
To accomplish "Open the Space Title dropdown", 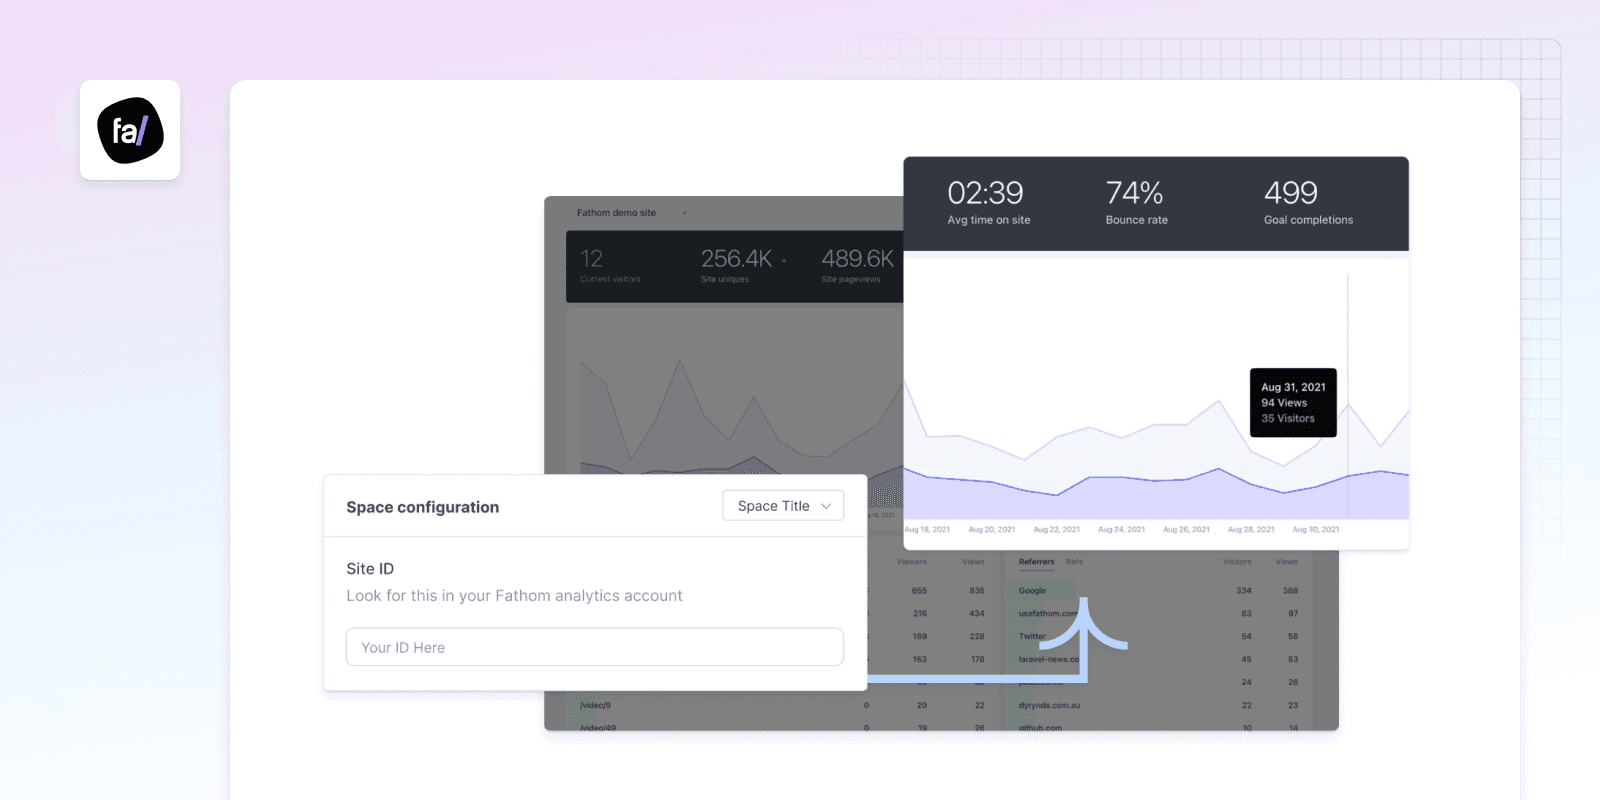I will (783, 506).
